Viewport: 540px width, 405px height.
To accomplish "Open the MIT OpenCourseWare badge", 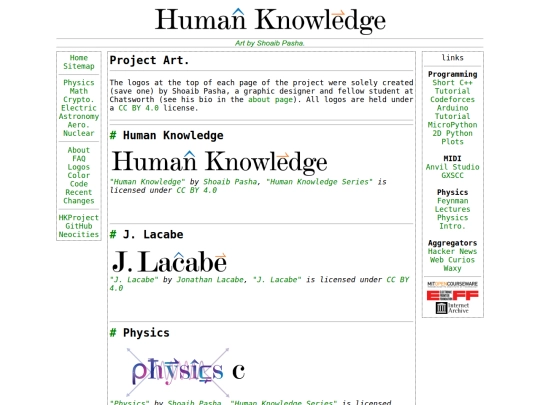I will pos(452,284).
